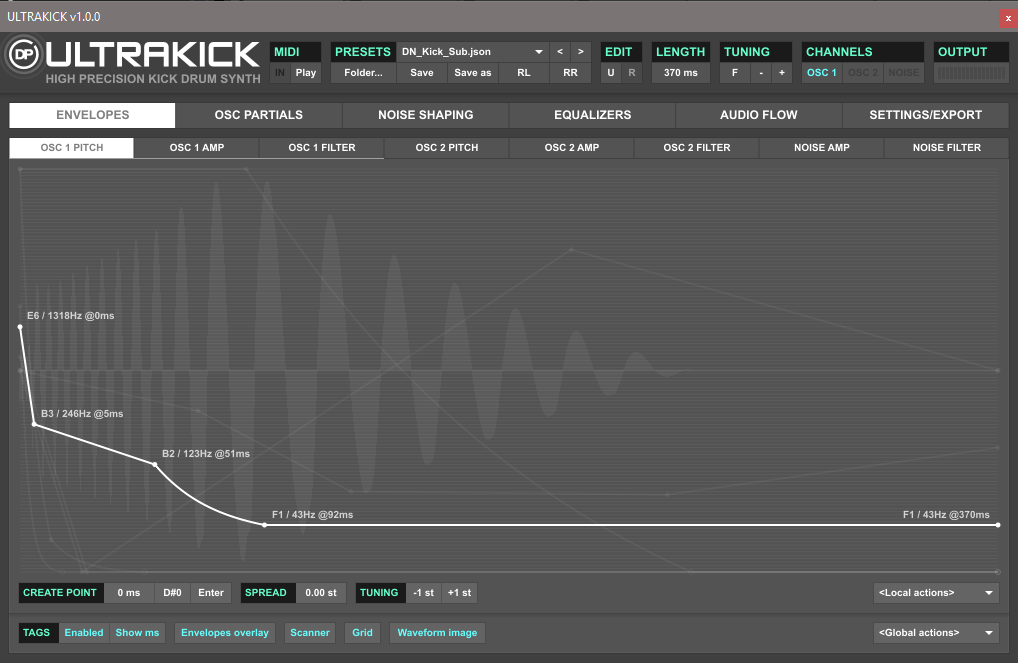Click the tuning minus button

coord(760,73)
